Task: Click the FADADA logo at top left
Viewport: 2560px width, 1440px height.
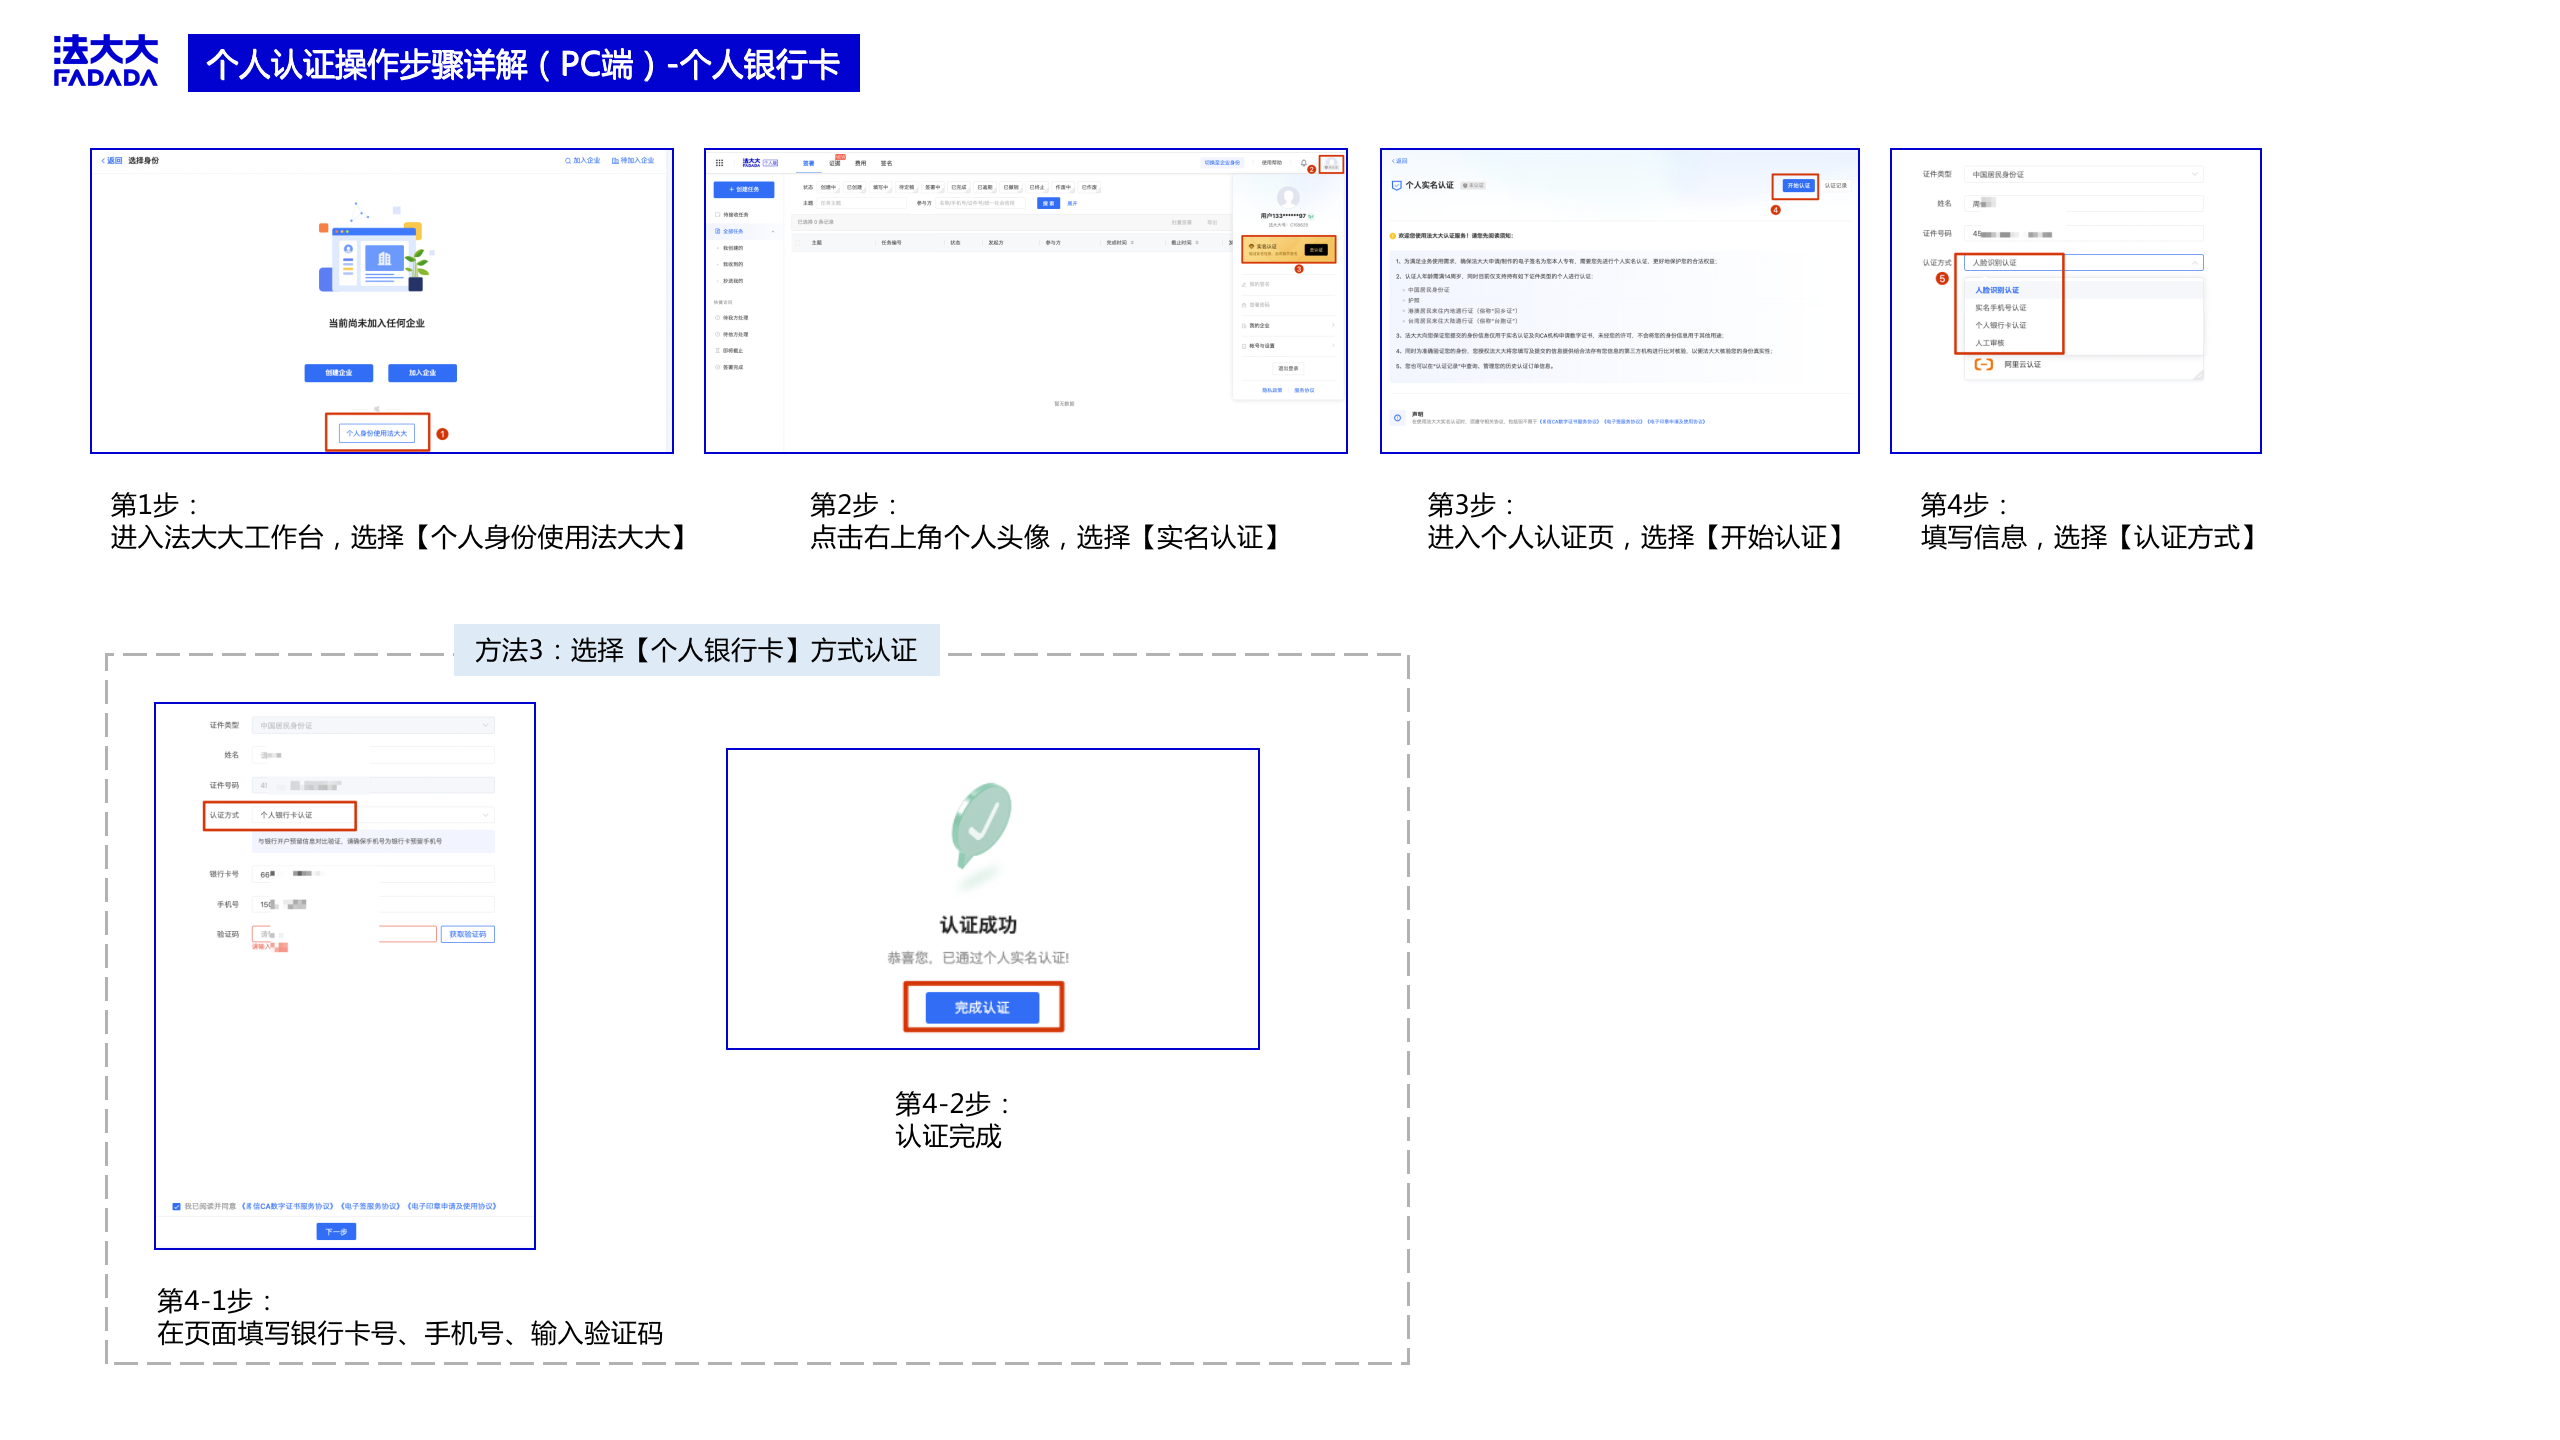Action: coord(105,61)
